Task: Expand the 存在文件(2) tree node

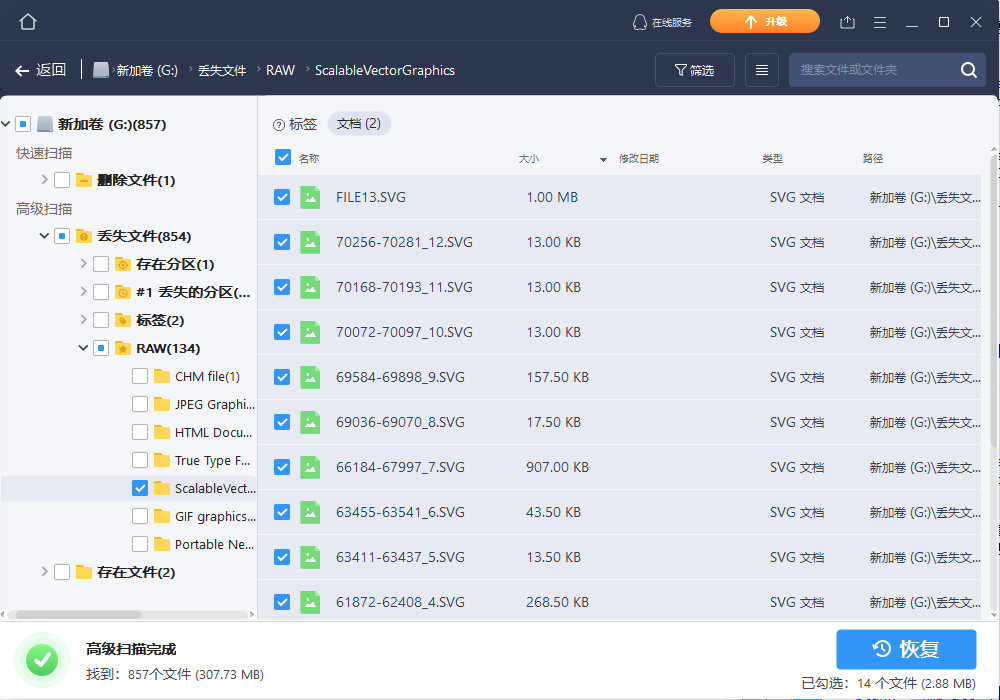Action: coord(44,572)
